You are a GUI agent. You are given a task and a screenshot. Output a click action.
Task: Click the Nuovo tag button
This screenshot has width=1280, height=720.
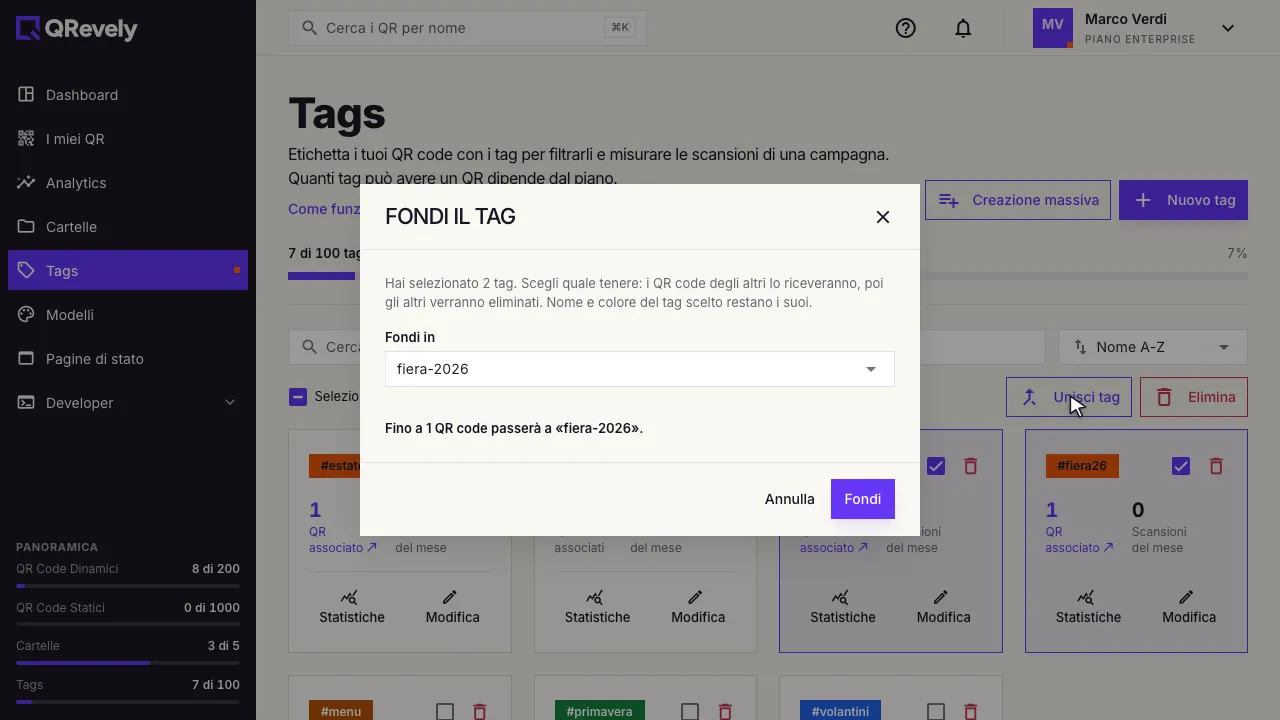tap(1183, 200)
